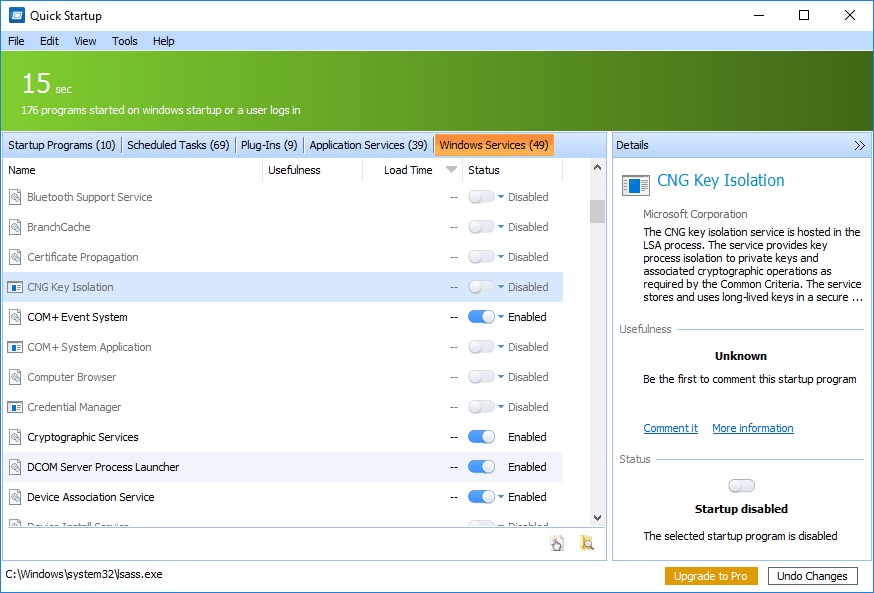Click the Device Association Service icon

(x=15, y=497)
